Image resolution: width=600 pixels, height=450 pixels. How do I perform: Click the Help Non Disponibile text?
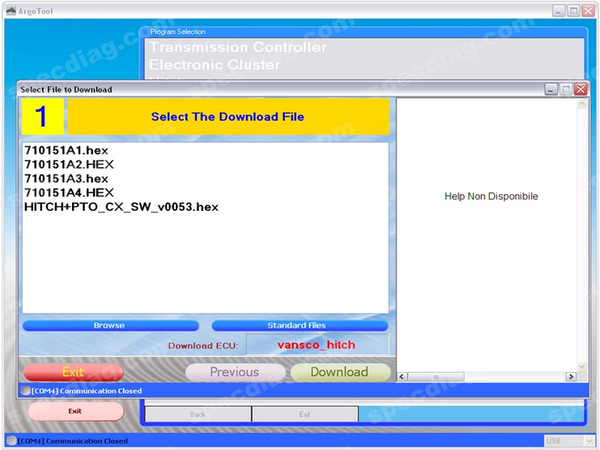click(x=491, y=196)
